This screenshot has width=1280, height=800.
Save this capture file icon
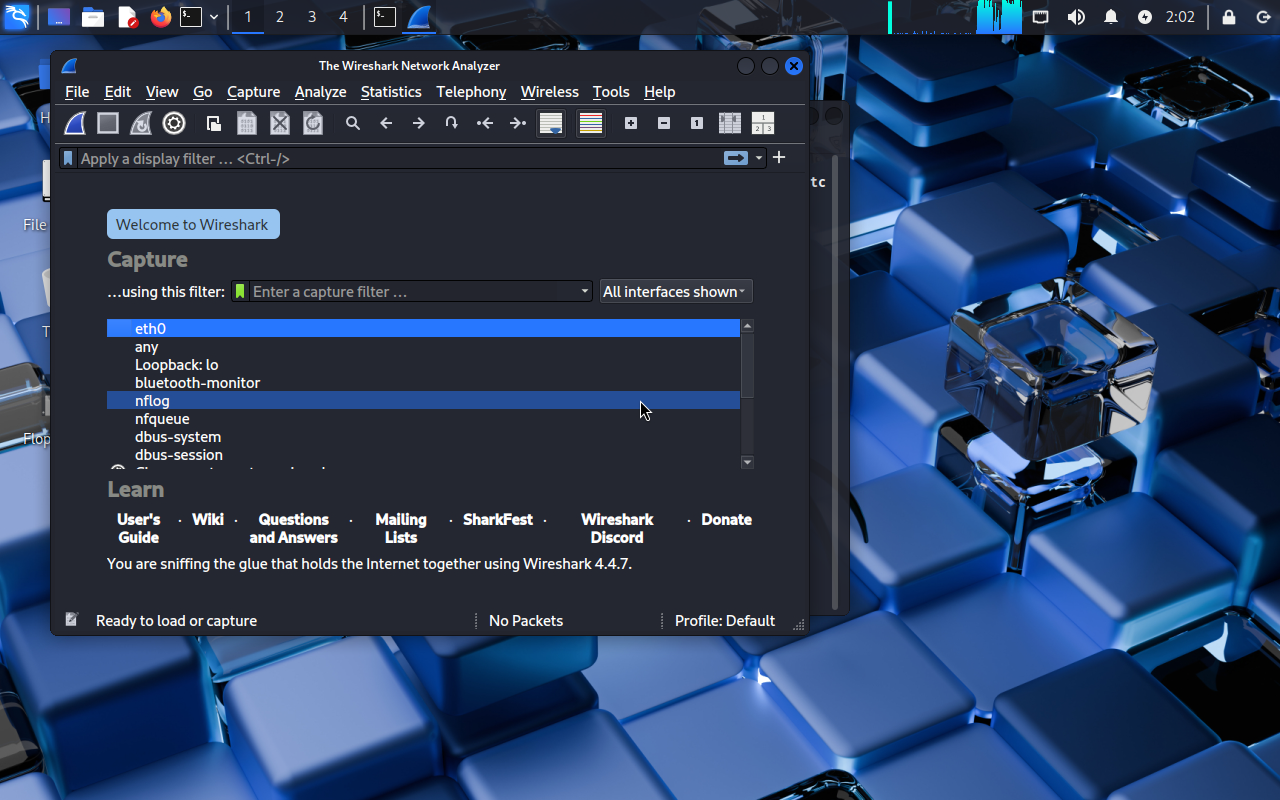click(x=247, y=123)
